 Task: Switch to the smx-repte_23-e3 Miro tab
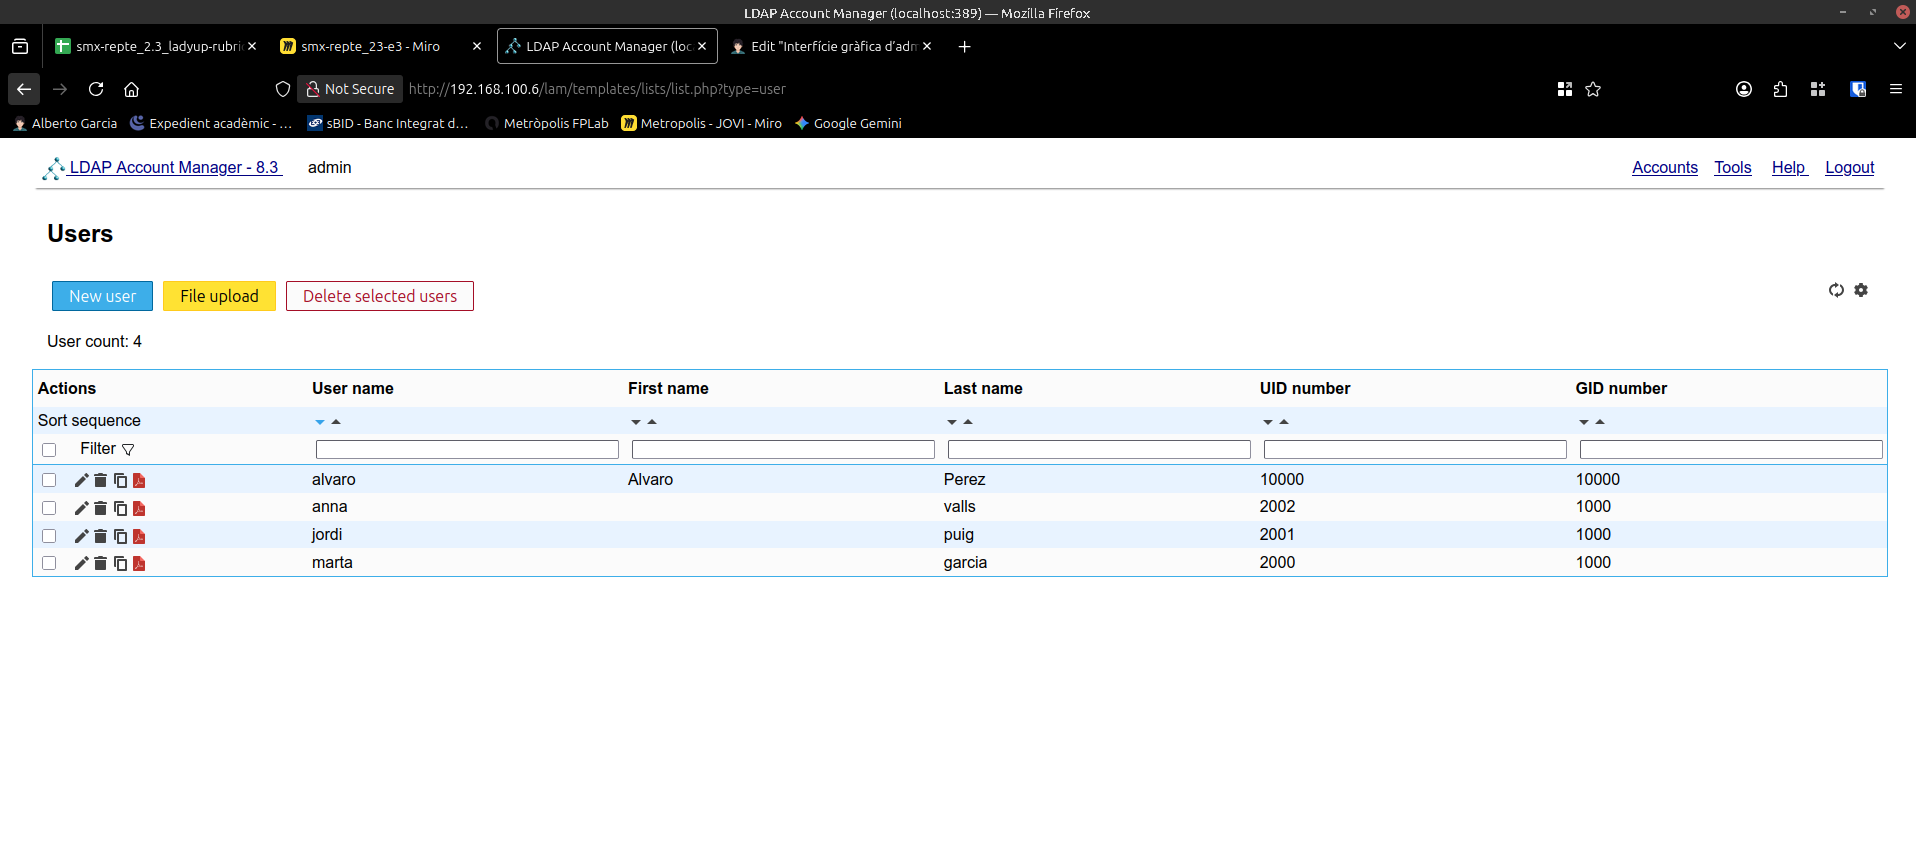click(370, 46)
